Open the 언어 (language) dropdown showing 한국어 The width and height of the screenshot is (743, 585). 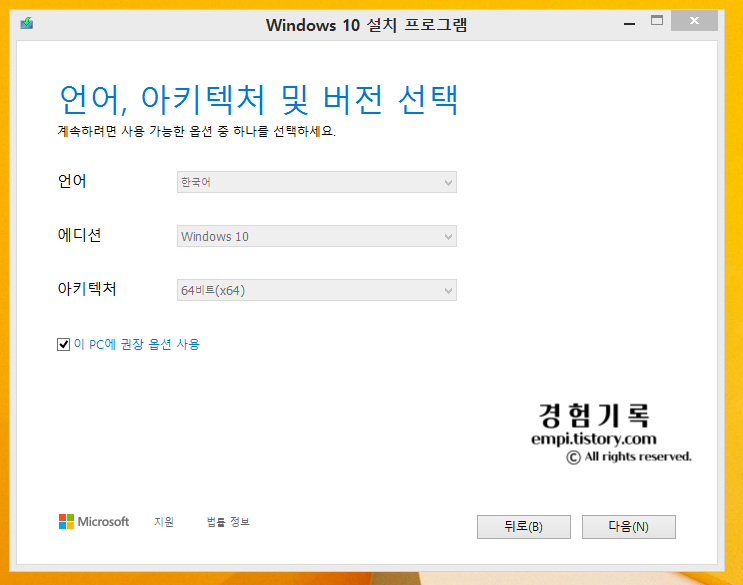(317, 182)
